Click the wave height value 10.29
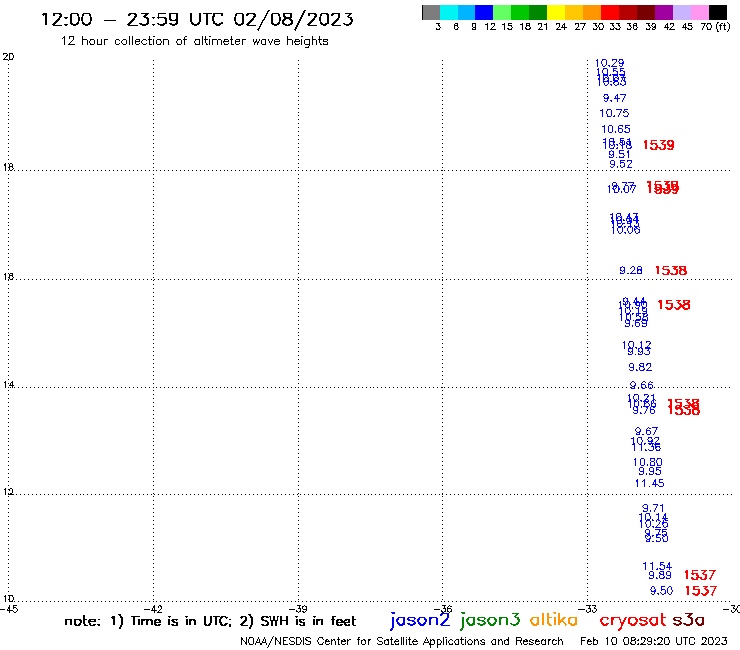 tap(609, 63)
